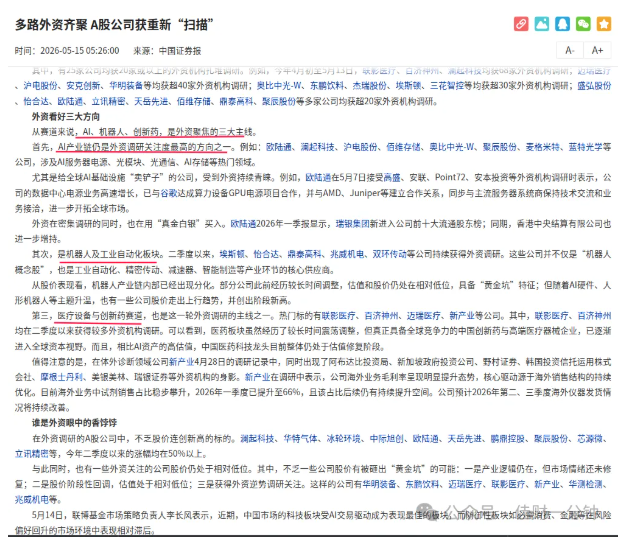627x540 pixels.
Task: Open 立讯精密 link before 等，今年二季度以来
Action: [x=32, y=454]
